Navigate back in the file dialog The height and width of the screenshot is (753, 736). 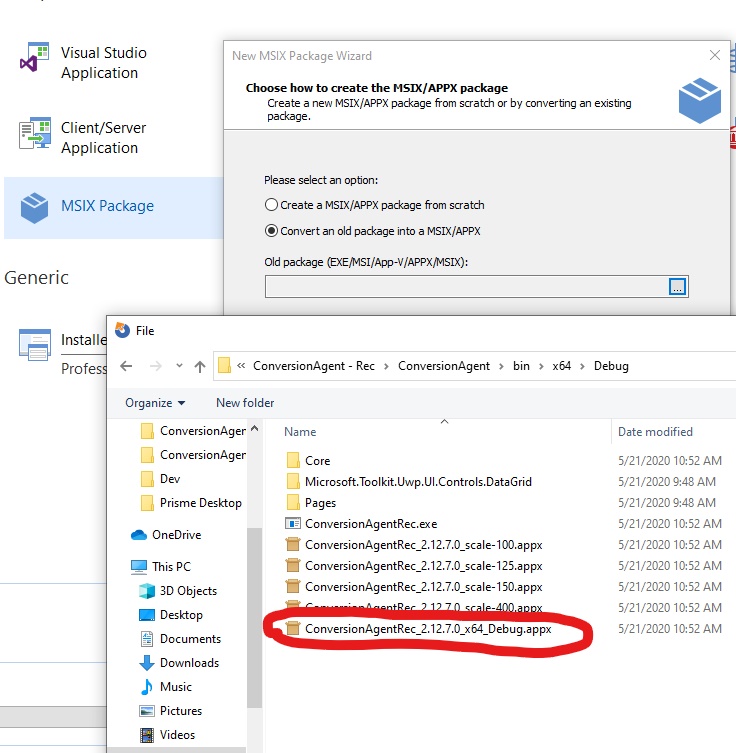coord(126,366)
